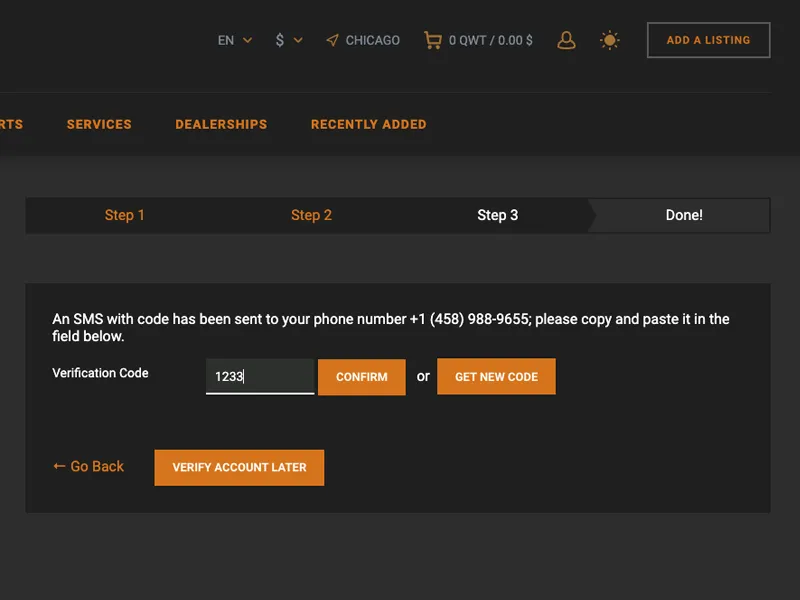Click the Go Back link
The height and width of the screenshot is (600, 800).
[x=89, y=466]
